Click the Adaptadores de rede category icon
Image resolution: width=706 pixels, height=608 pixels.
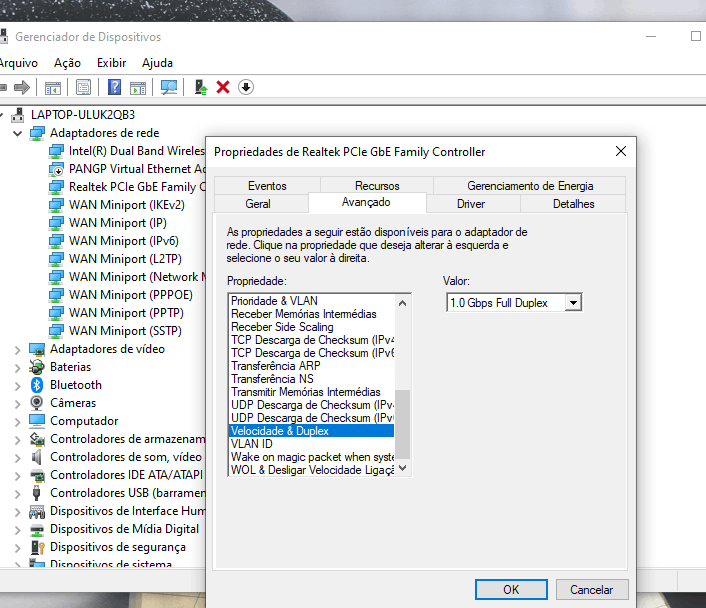[x=37, y=133]
